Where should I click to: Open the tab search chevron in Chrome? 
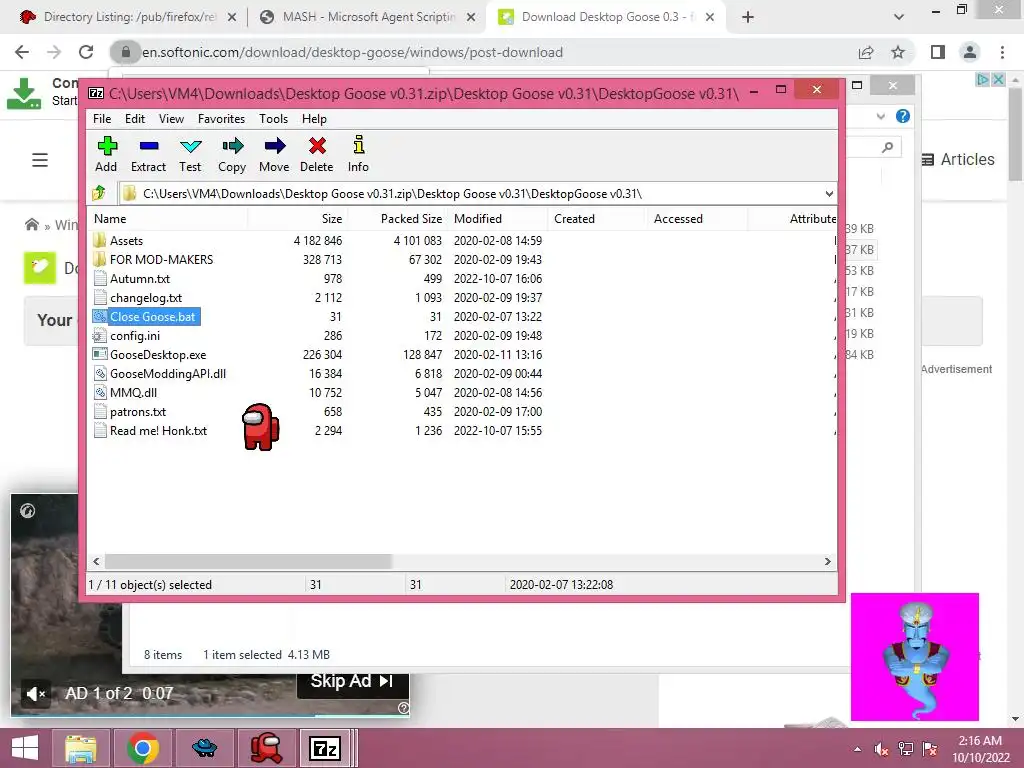click(x=899, y=18)
